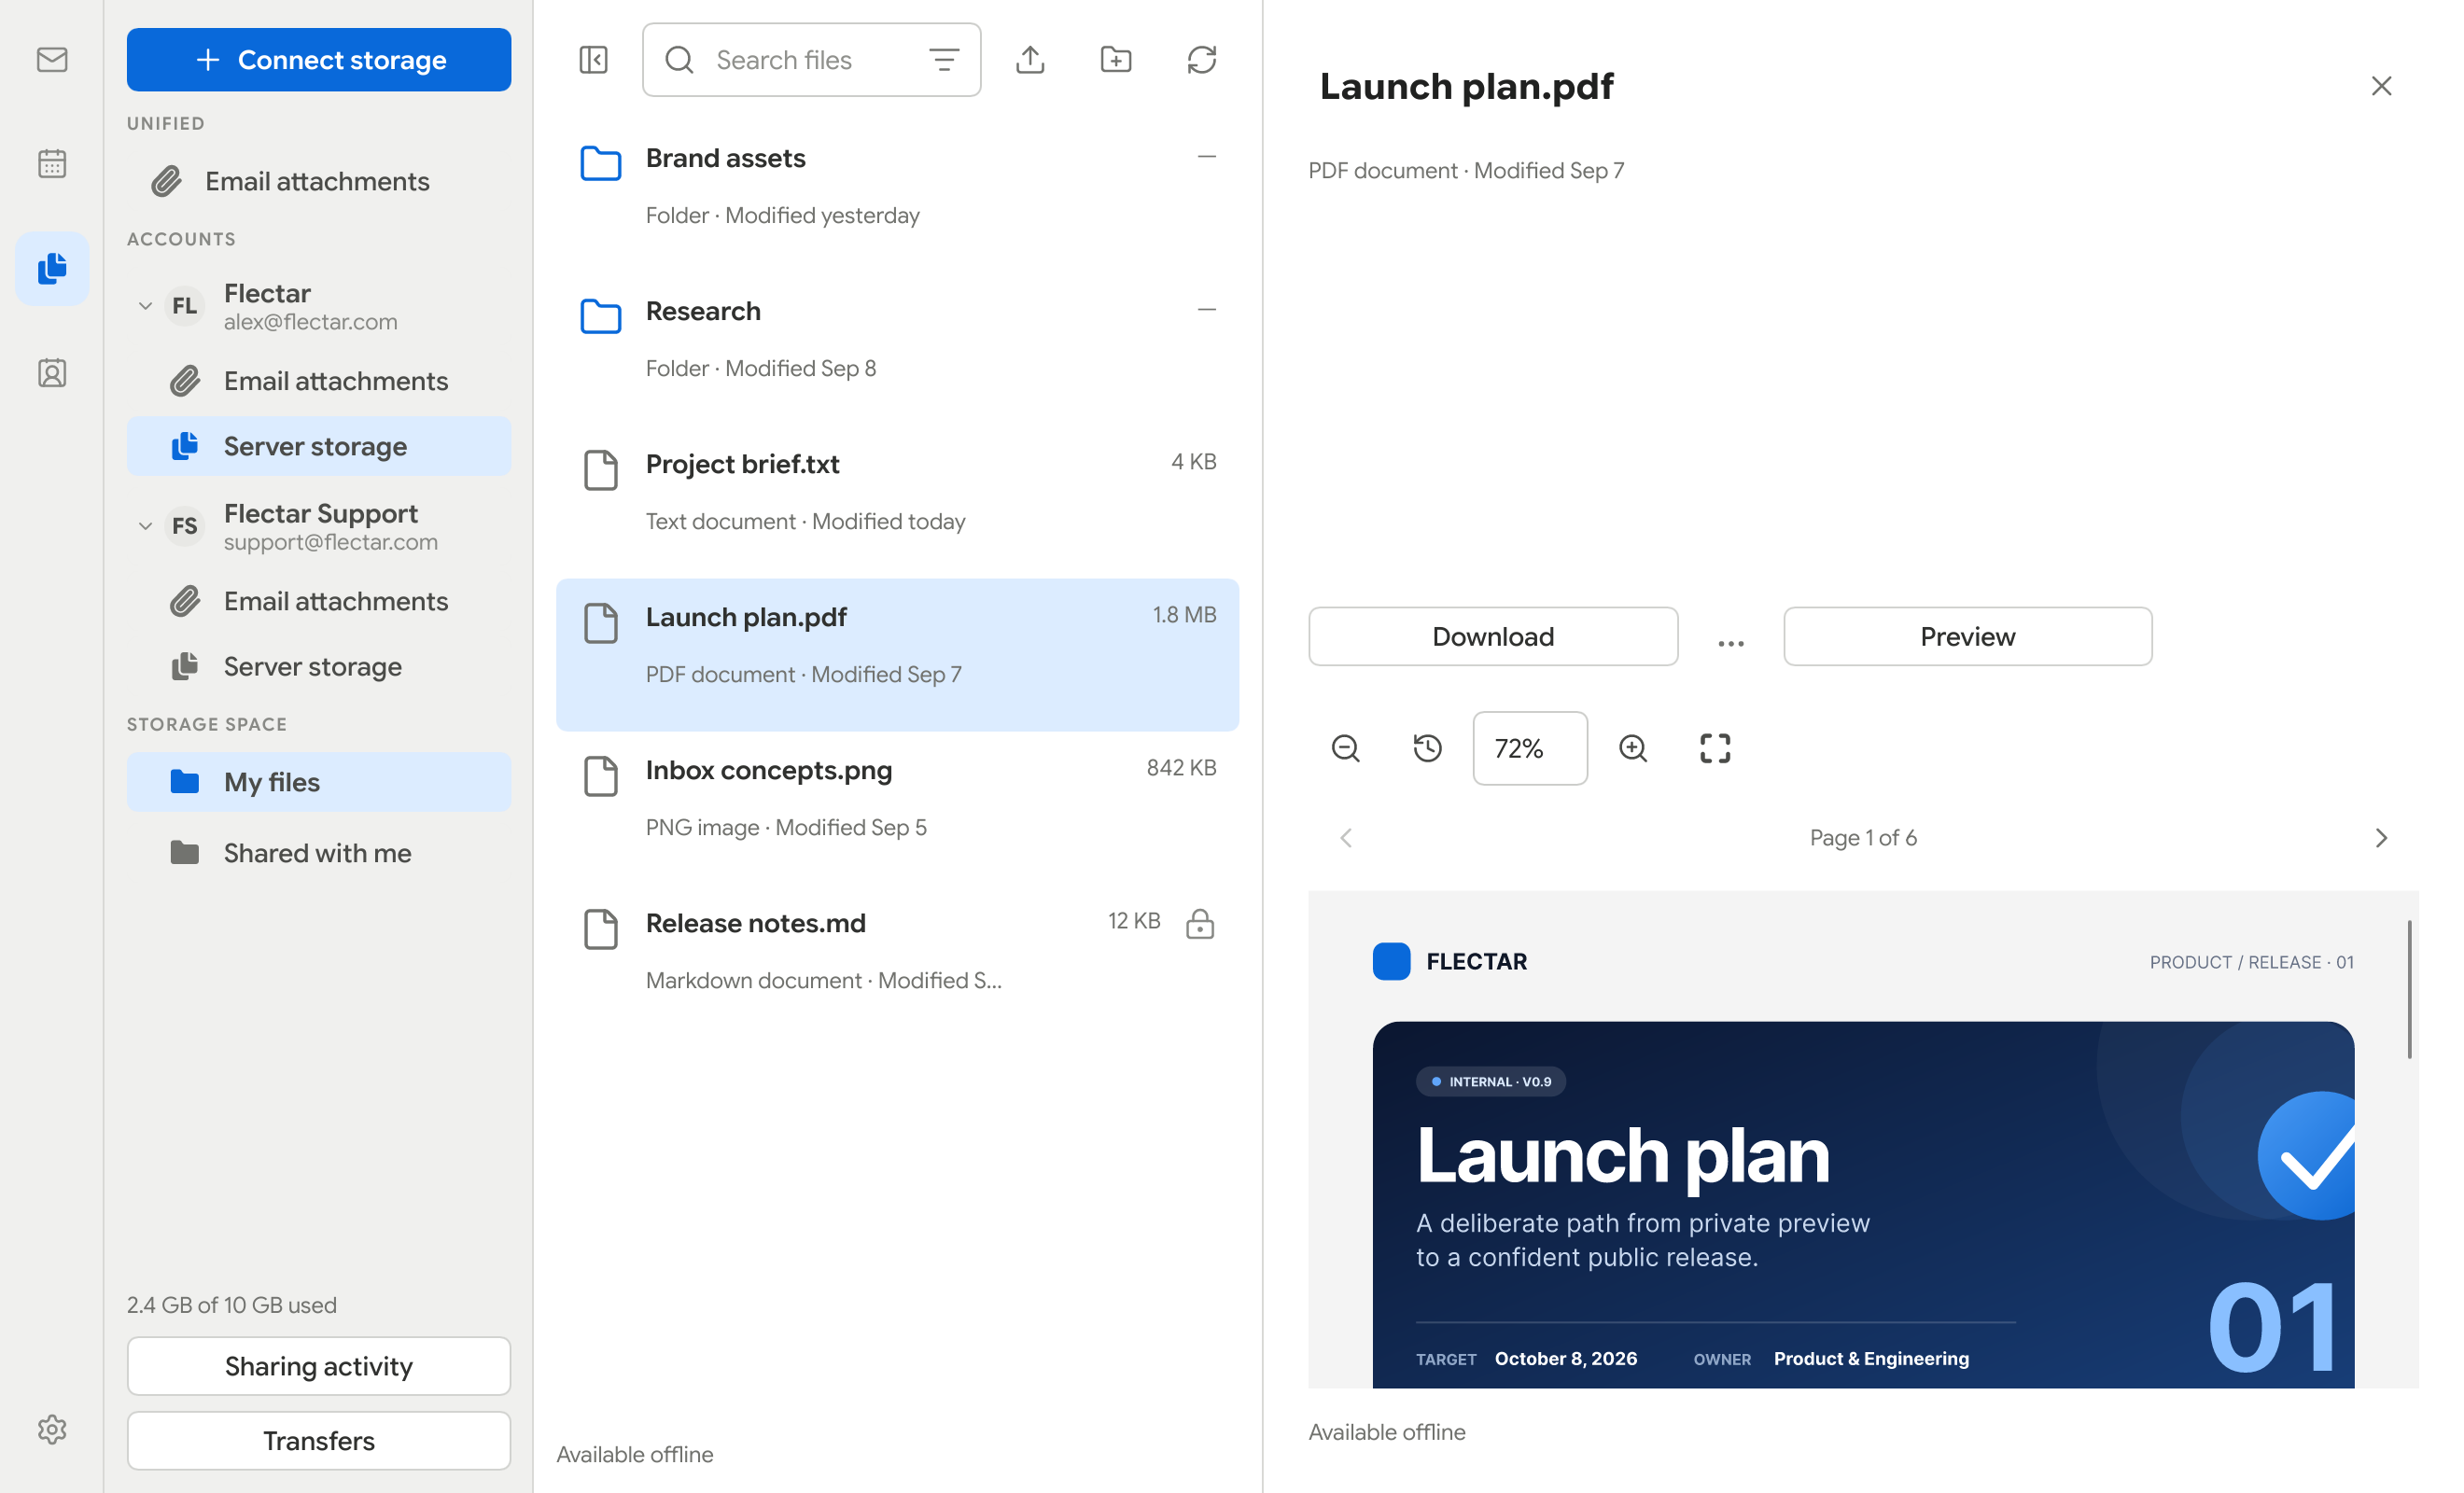Go to next PDF page
The width and height of the screenshot is (2464, 1493).
pos(2382,838)
